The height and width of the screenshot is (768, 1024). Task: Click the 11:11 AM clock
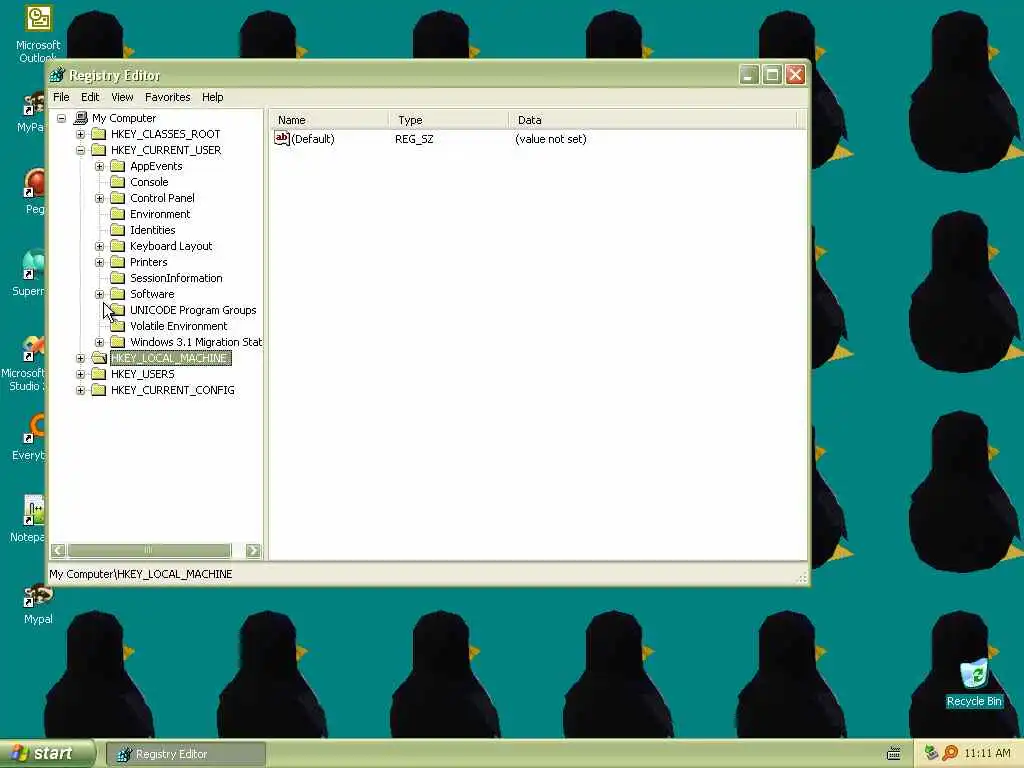(987, 753)
